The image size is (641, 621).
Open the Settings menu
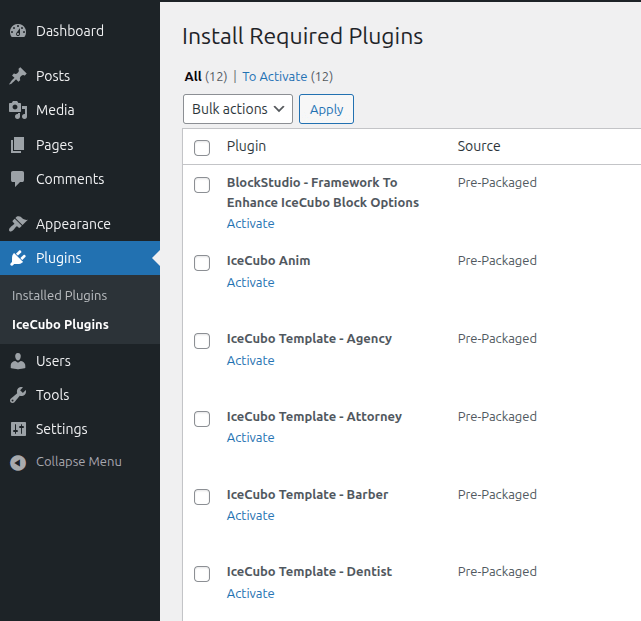coord(61,429)
